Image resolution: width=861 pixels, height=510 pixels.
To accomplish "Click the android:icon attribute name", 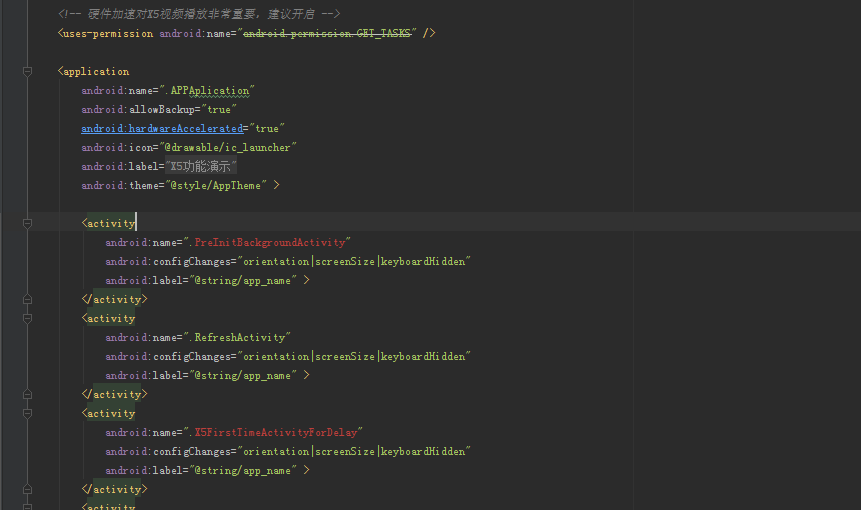I will coord(117,147).
